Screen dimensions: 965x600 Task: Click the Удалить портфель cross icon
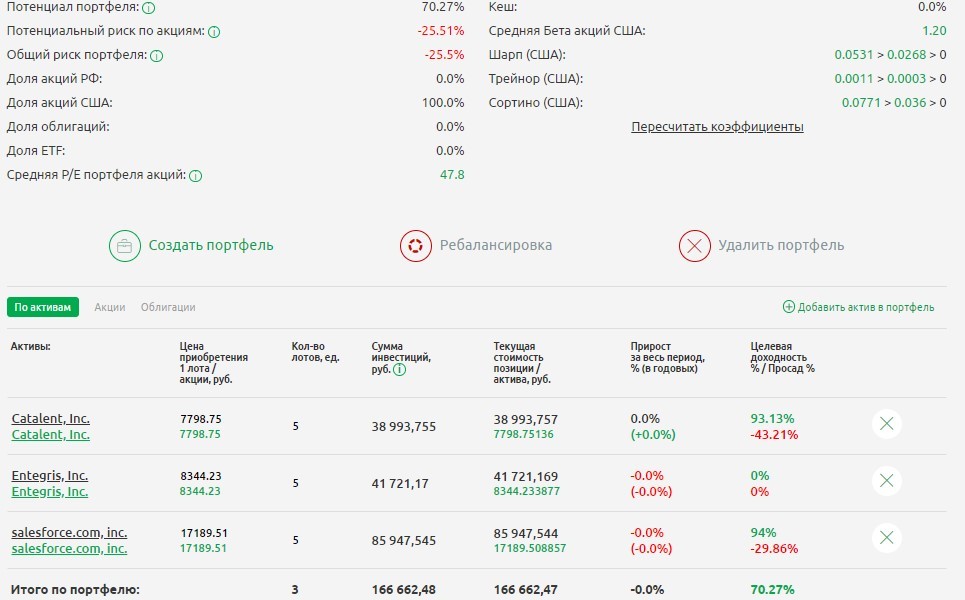pyautogui.click(x=694, y=246)
